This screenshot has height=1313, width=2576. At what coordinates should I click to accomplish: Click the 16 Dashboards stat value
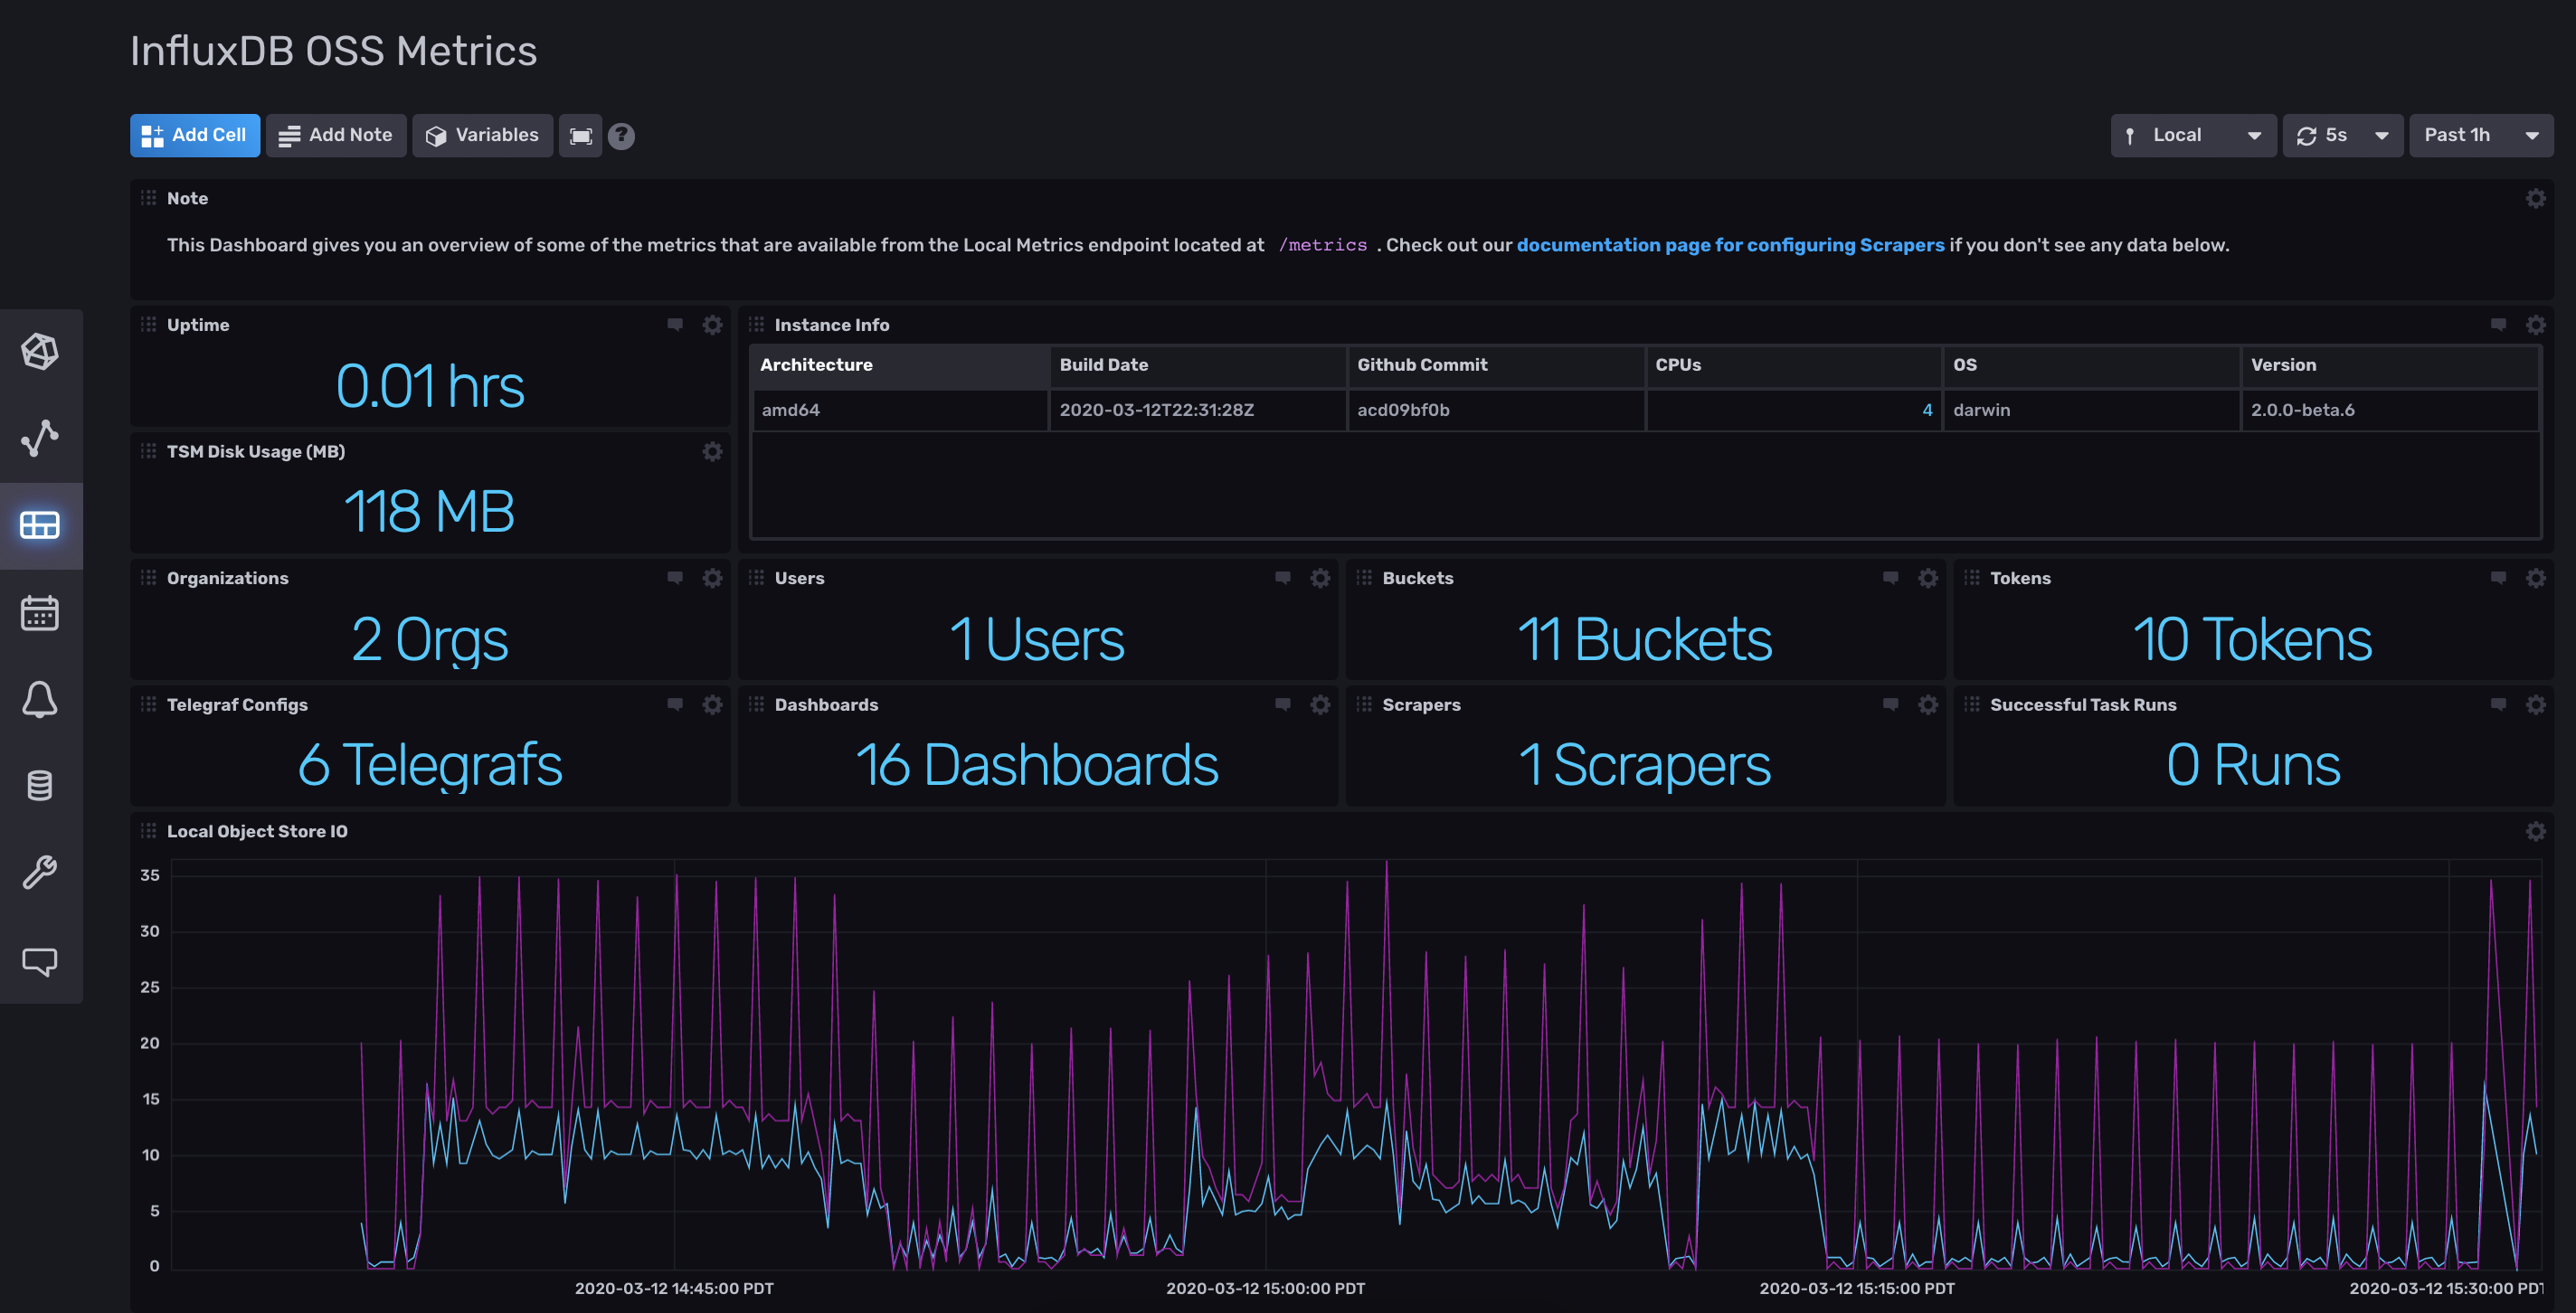click(x=1037, y=766)
